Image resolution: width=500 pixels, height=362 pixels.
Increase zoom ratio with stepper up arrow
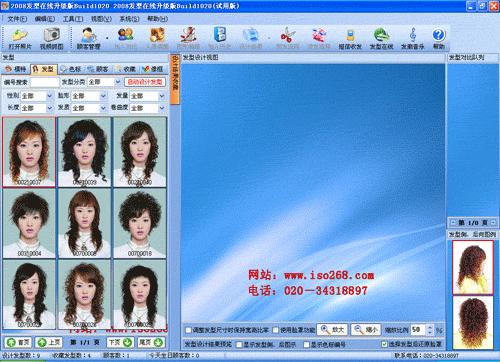[430, 327]
